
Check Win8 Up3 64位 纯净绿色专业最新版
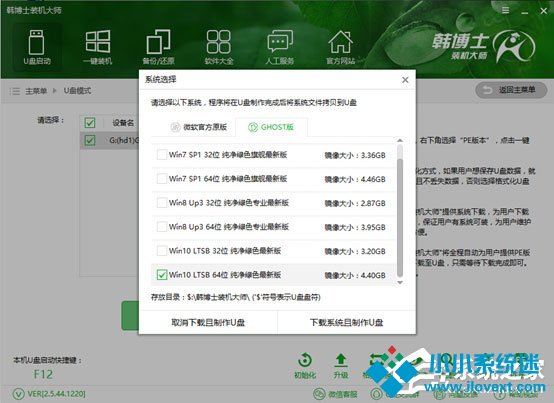(x=162, y=227)
